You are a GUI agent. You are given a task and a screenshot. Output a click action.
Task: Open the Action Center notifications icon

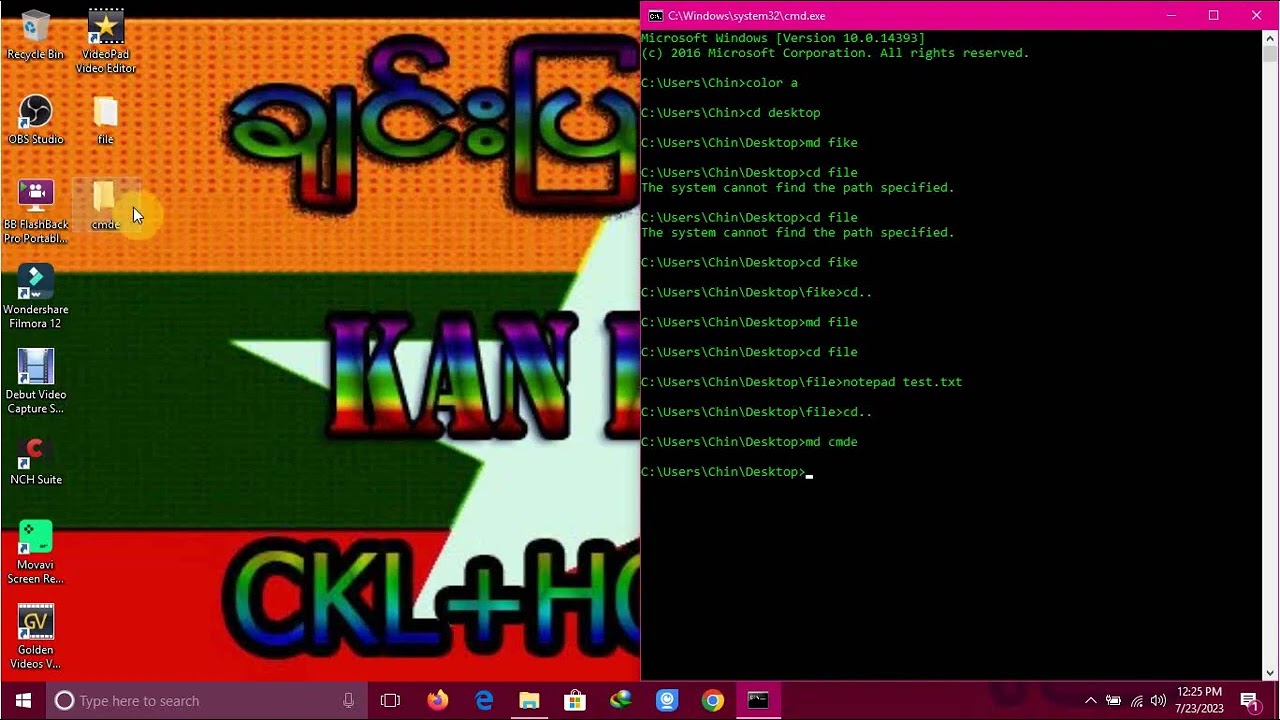click(1250, 700)
